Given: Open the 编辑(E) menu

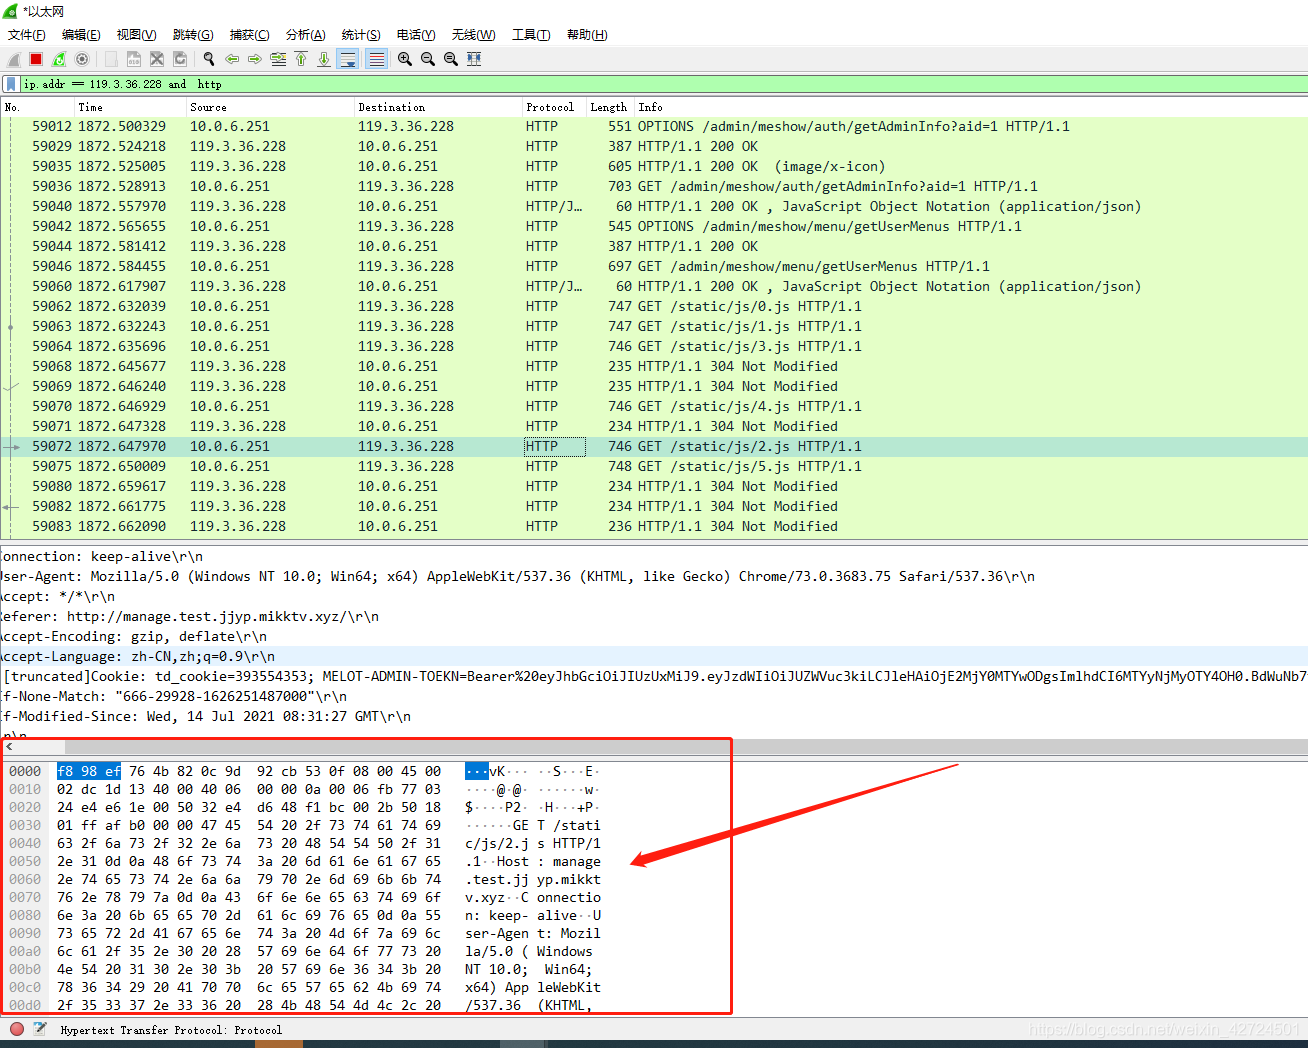Looking at the screenshot, I should (81, 35).
